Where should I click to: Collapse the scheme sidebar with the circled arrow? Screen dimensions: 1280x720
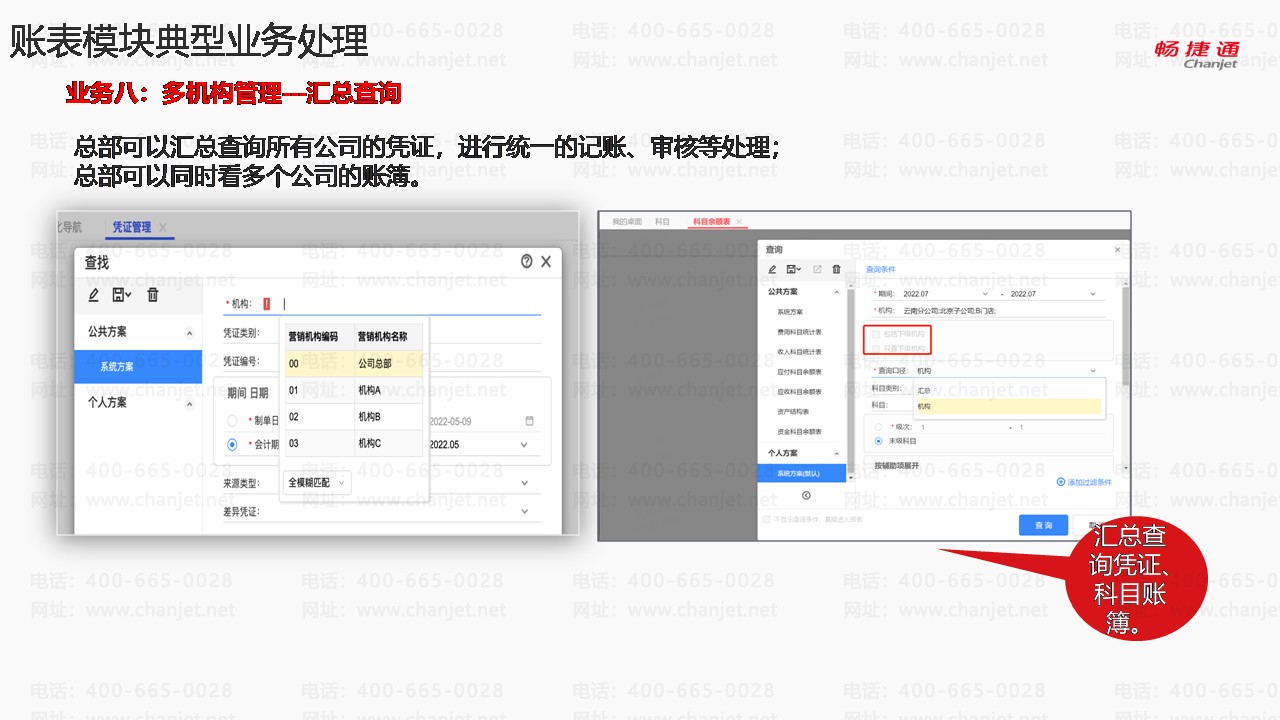pos(806,495)
